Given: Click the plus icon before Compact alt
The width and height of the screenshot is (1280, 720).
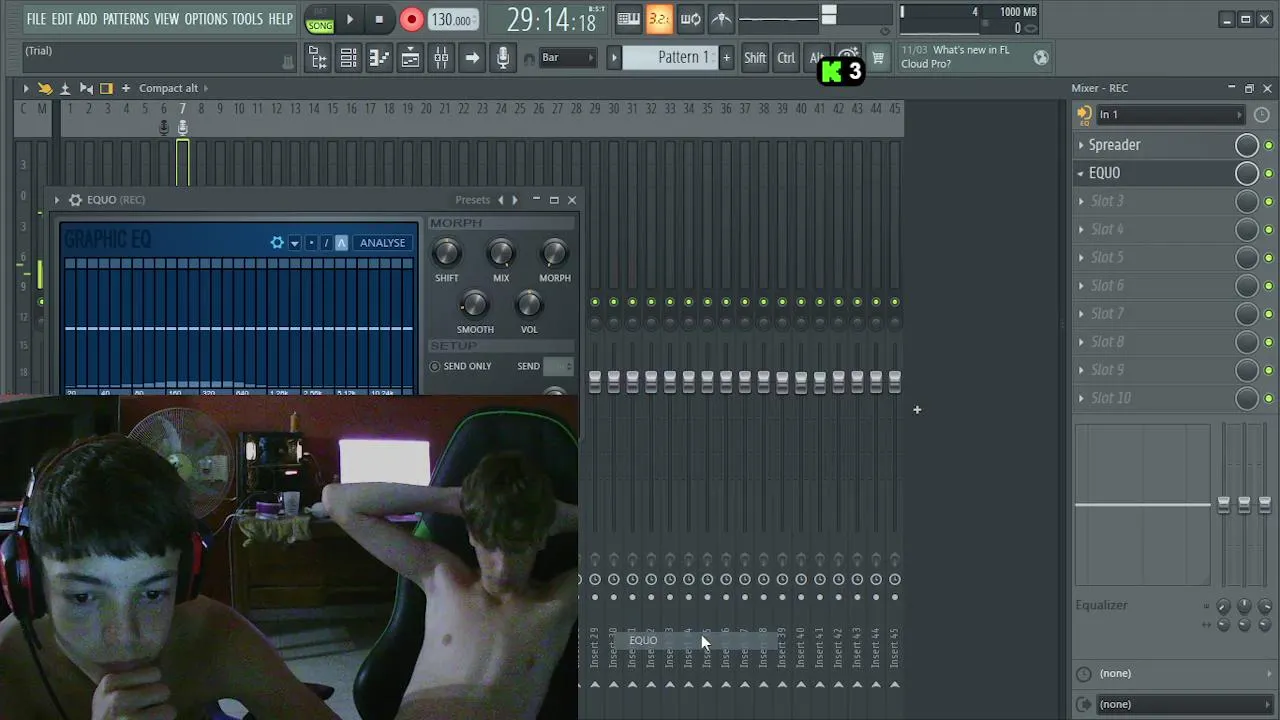Looking at the screenshot, I should click(x=126, y=88).
